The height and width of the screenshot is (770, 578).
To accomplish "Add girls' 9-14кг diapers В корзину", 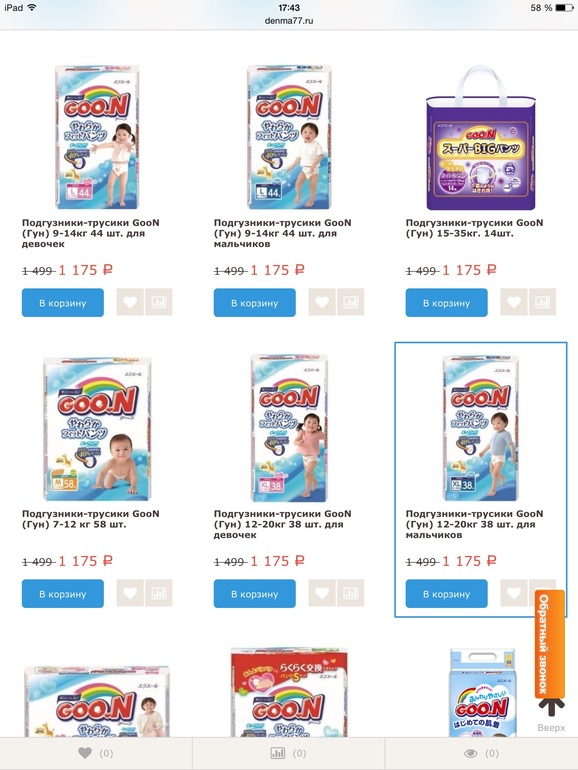I will tap(63, 302).
